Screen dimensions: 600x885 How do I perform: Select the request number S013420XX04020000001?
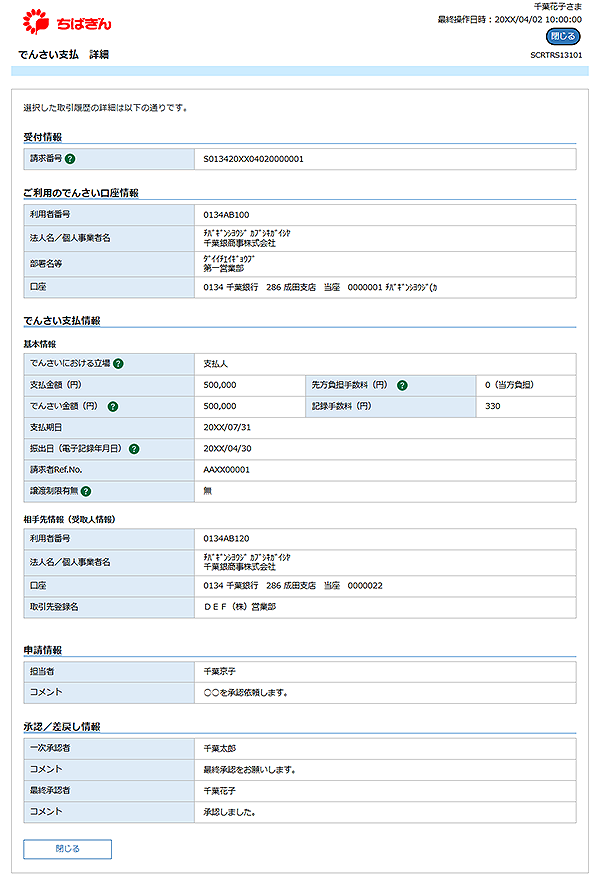coord(253,159)
